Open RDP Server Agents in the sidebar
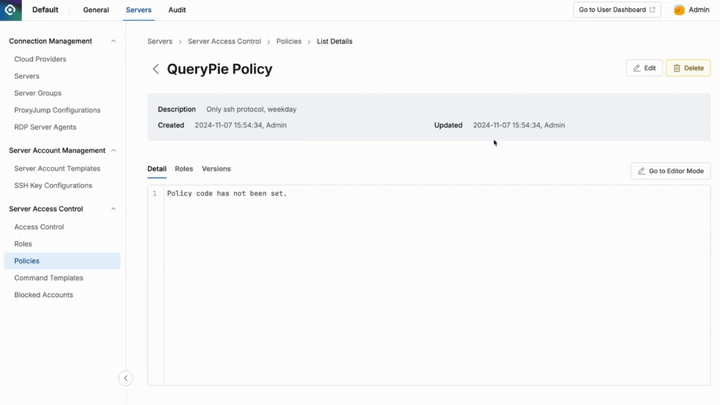This screenshot has width=720, height=405. pos(45,127)
